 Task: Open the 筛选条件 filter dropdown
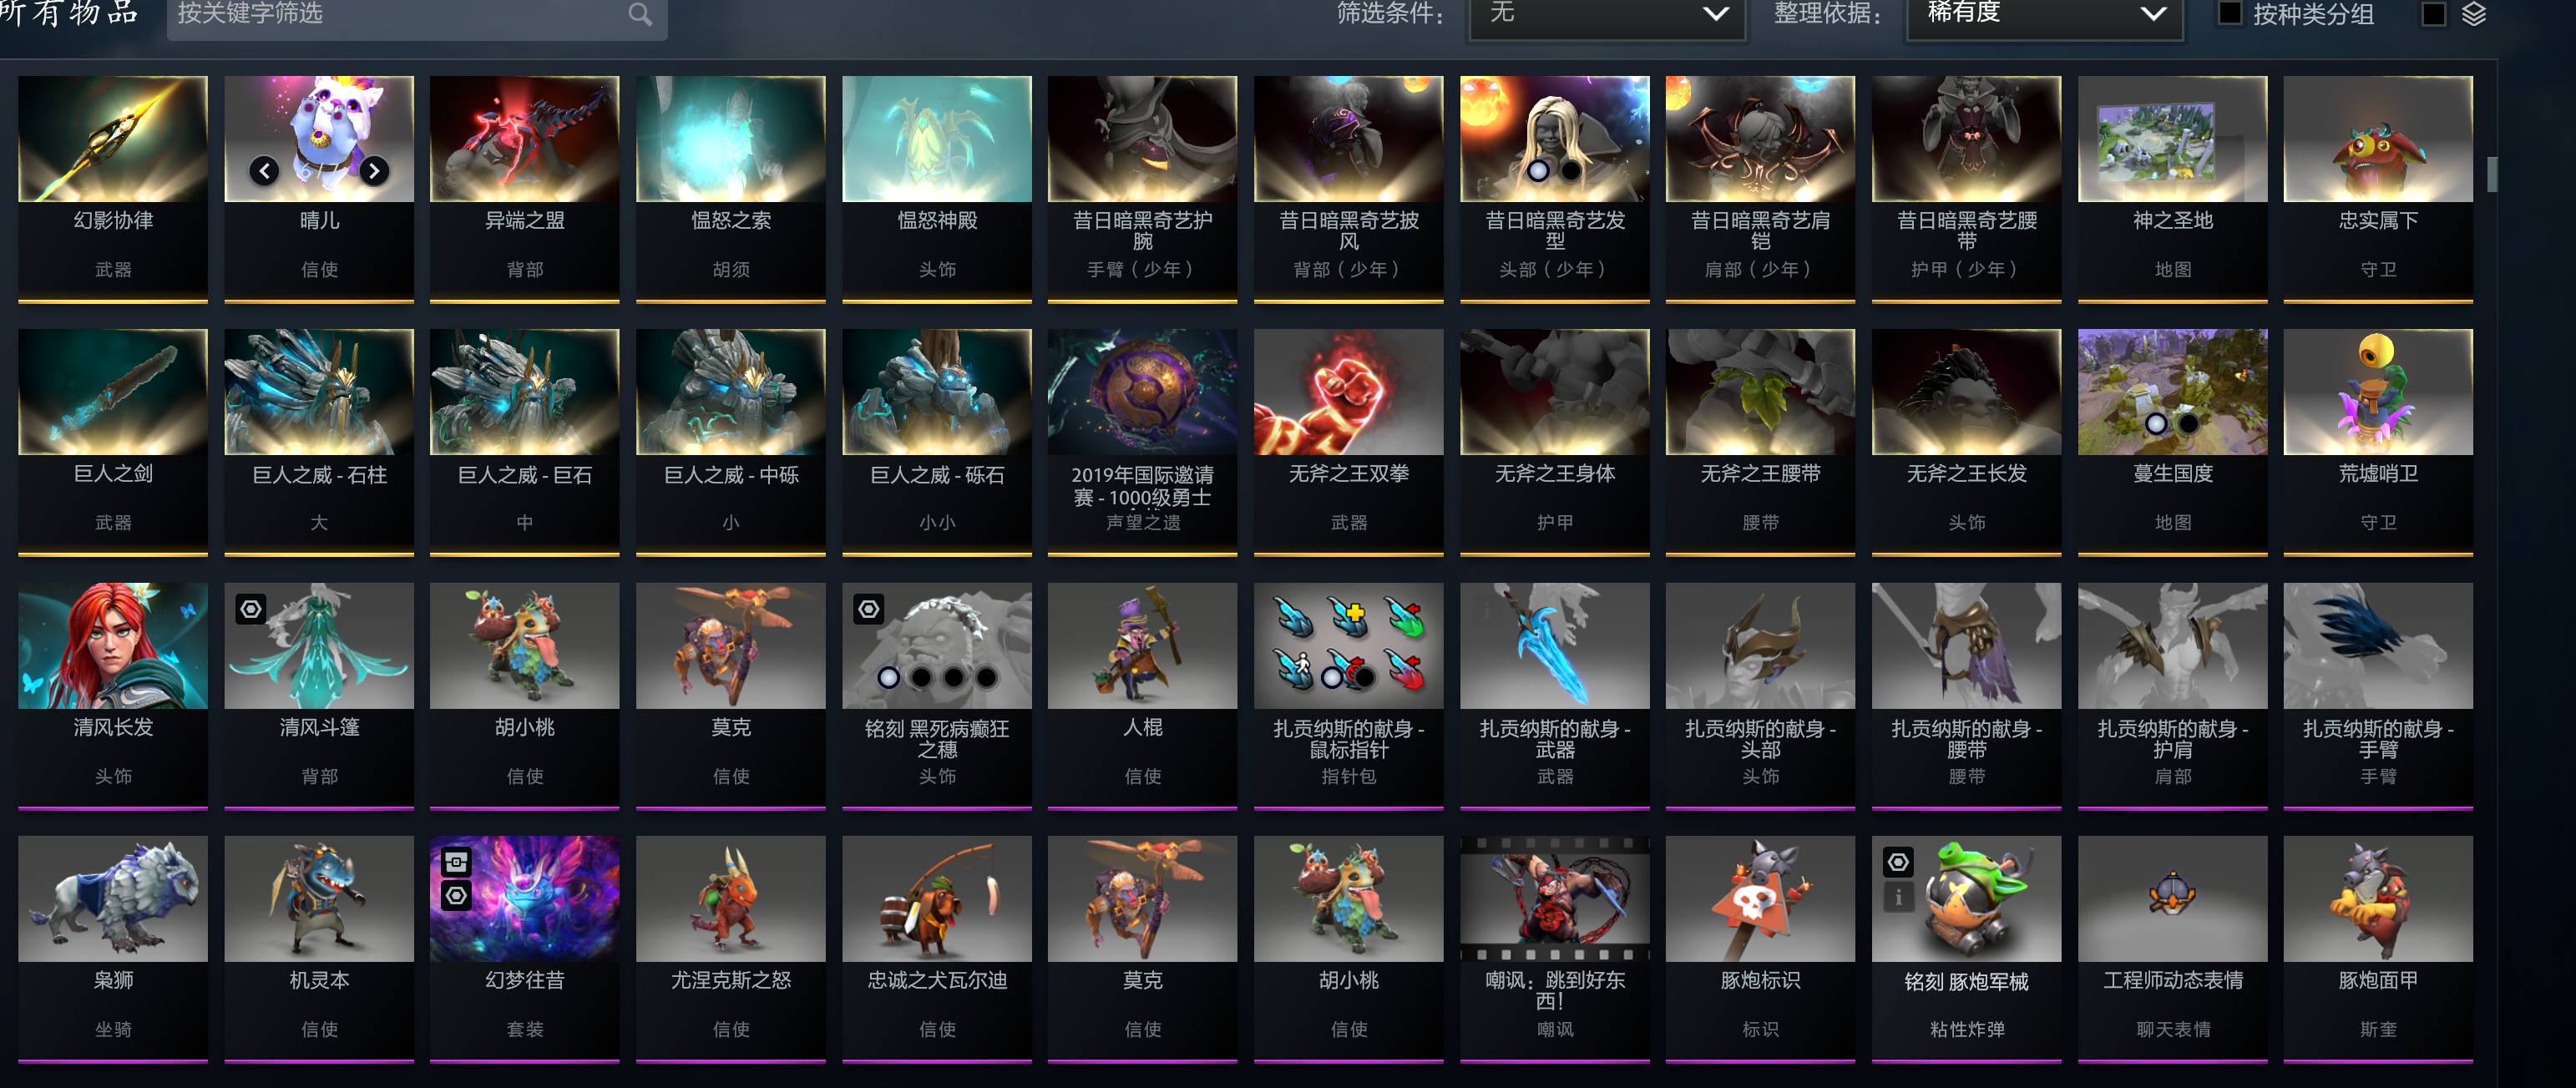point(1607,16)
